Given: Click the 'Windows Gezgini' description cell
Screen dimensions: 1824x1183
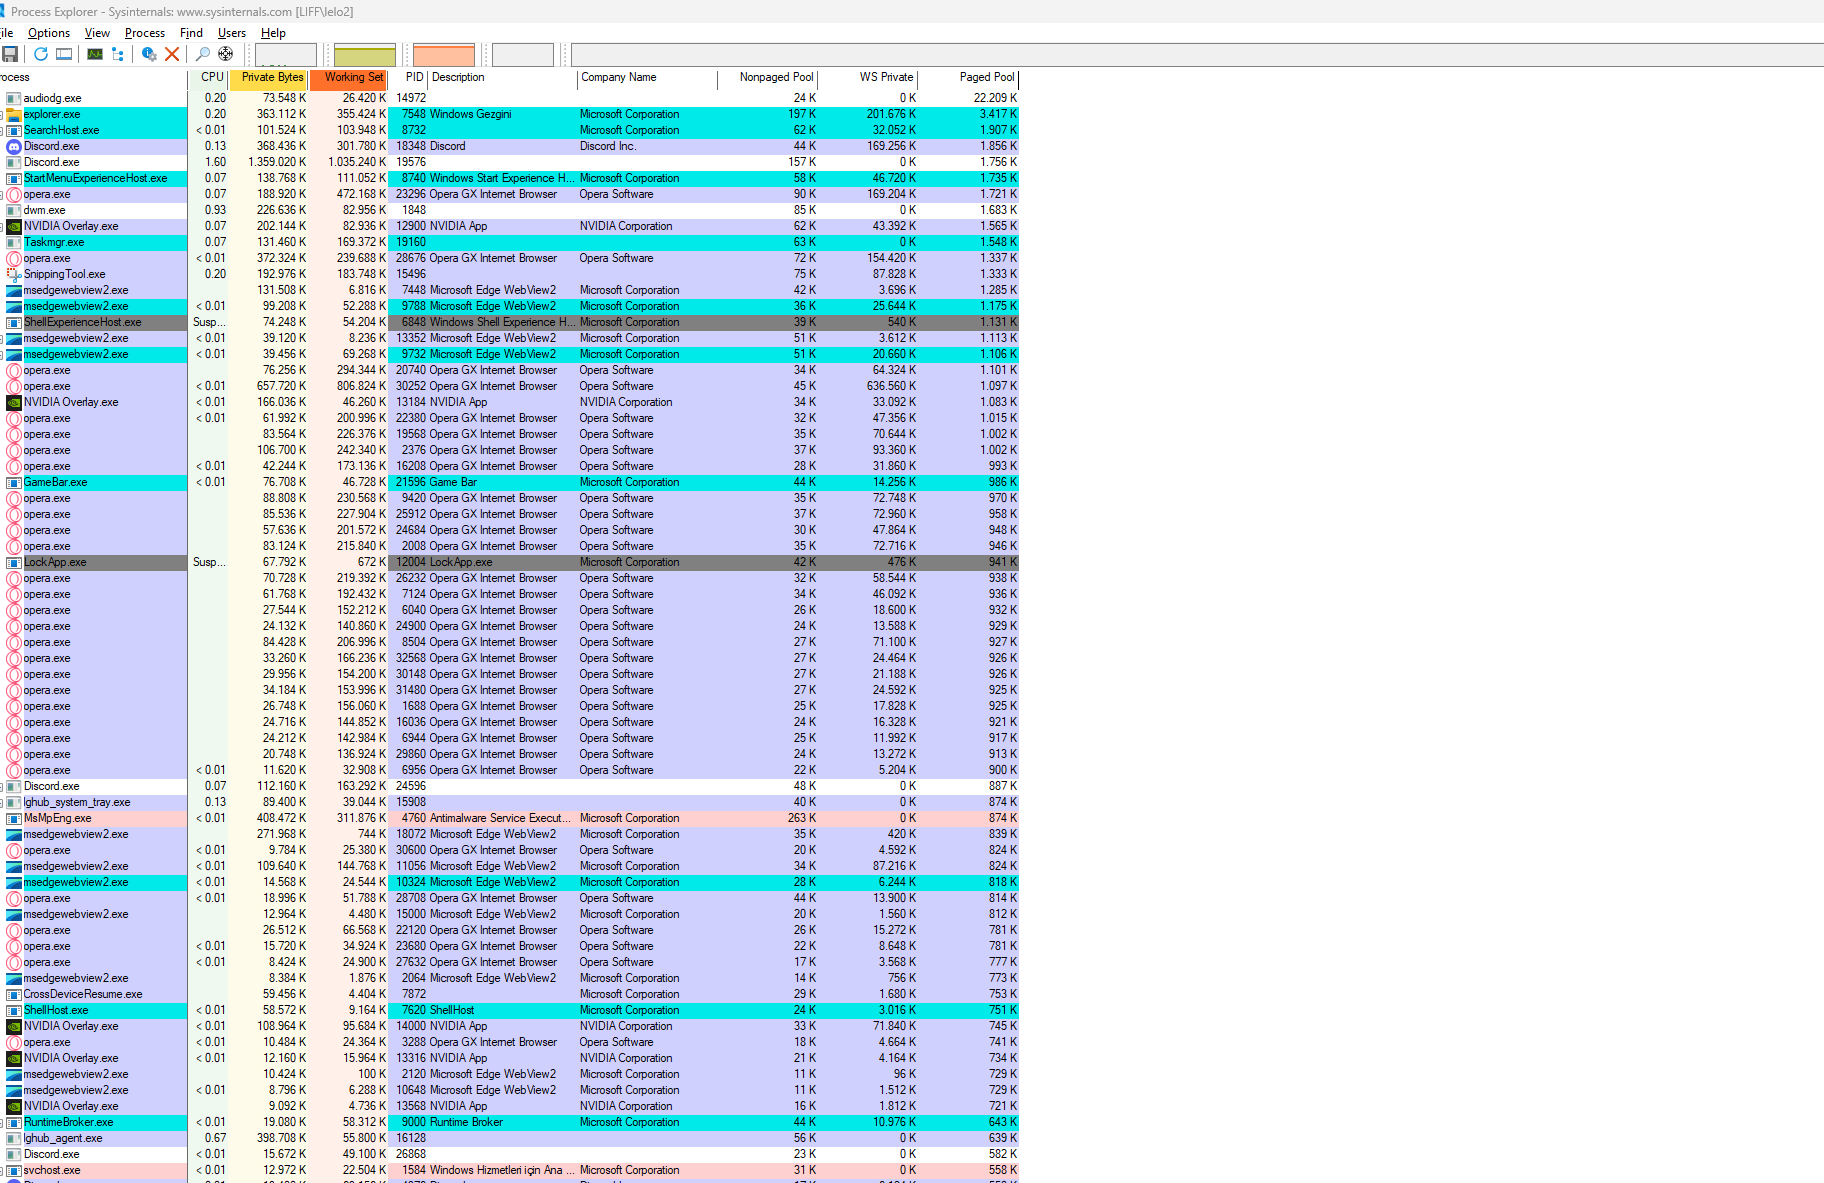Looking at the screenshot, I should point(471,114).
